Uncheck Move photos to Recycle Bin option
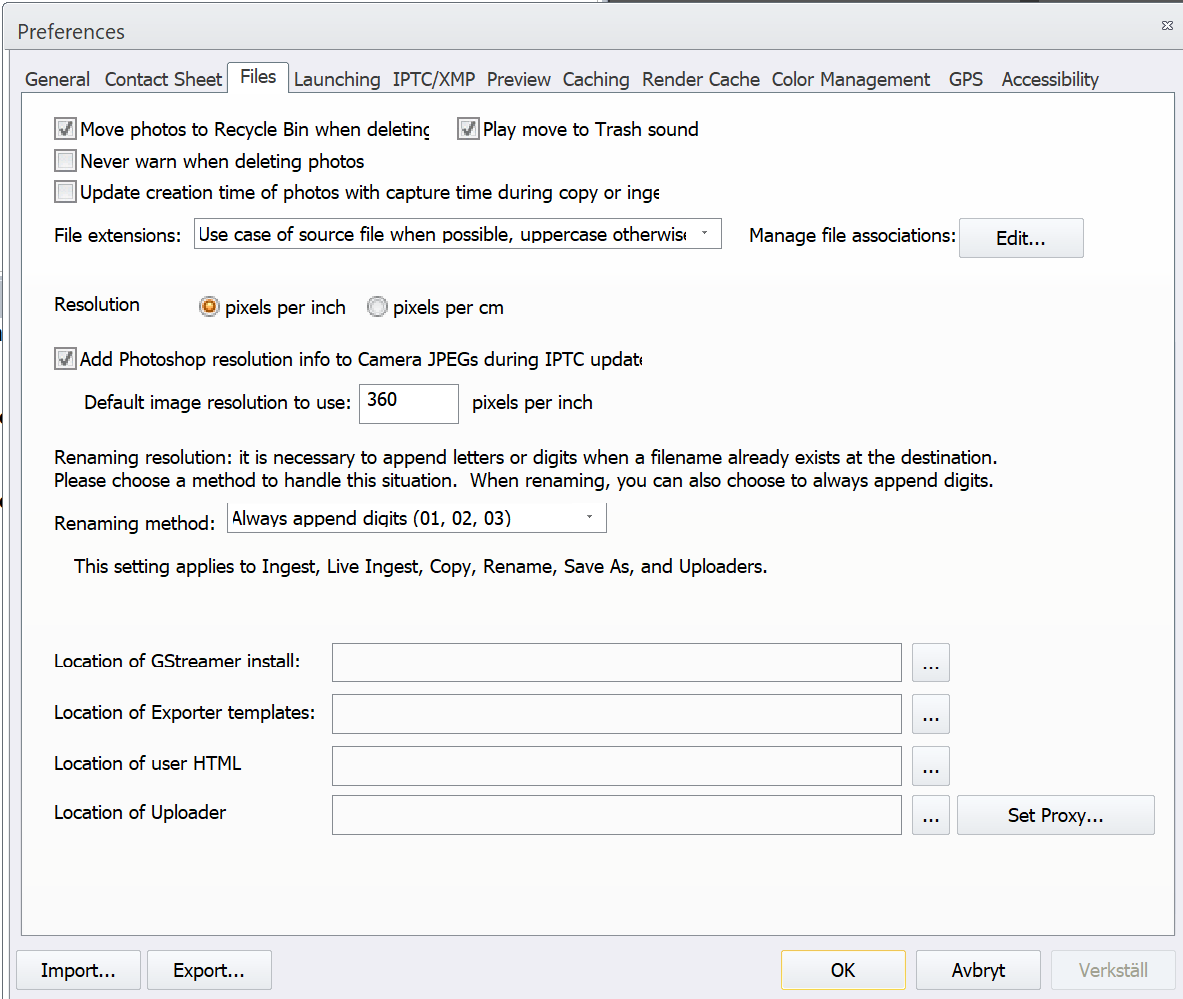Viewport: 1183px width, 999px height. point(66,129)
